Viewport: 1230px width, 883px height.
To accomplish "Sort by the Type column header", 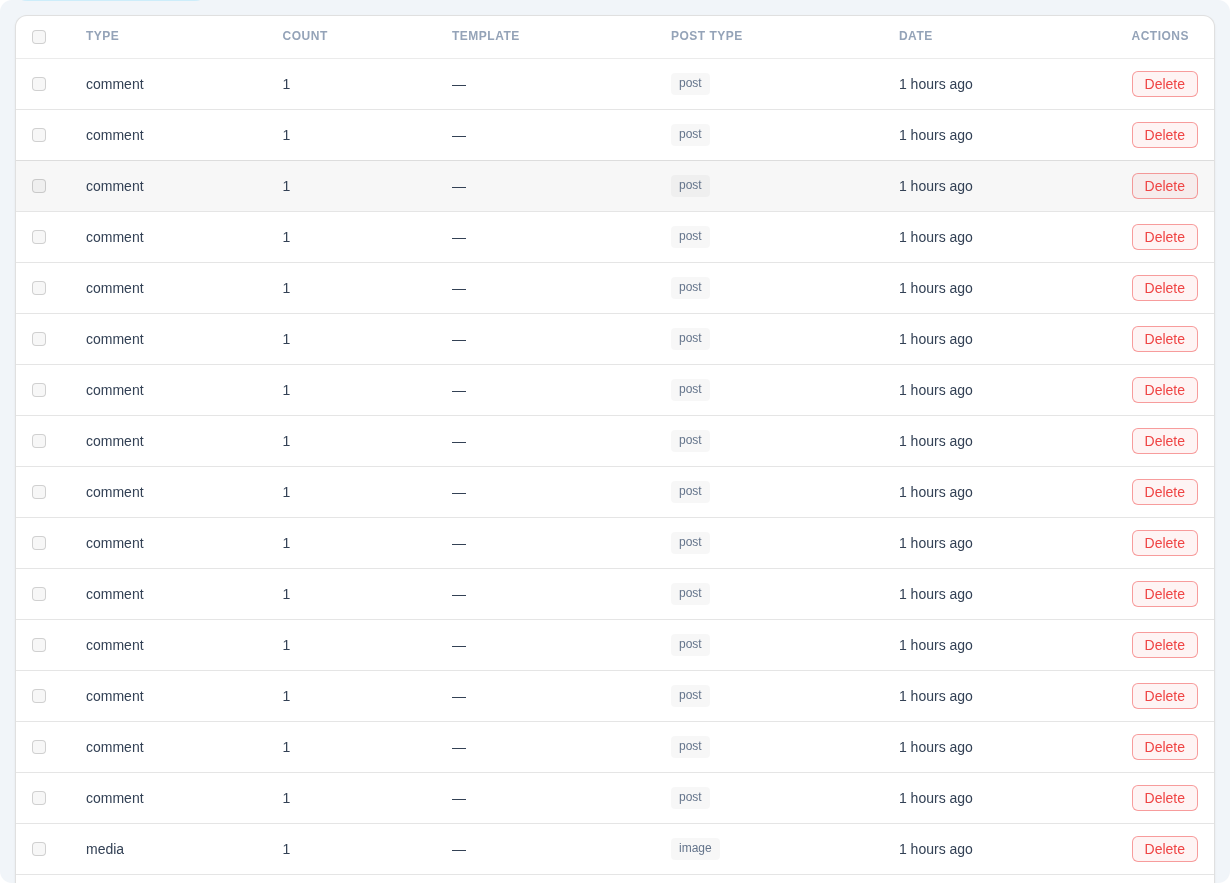I will click(102, 36).
